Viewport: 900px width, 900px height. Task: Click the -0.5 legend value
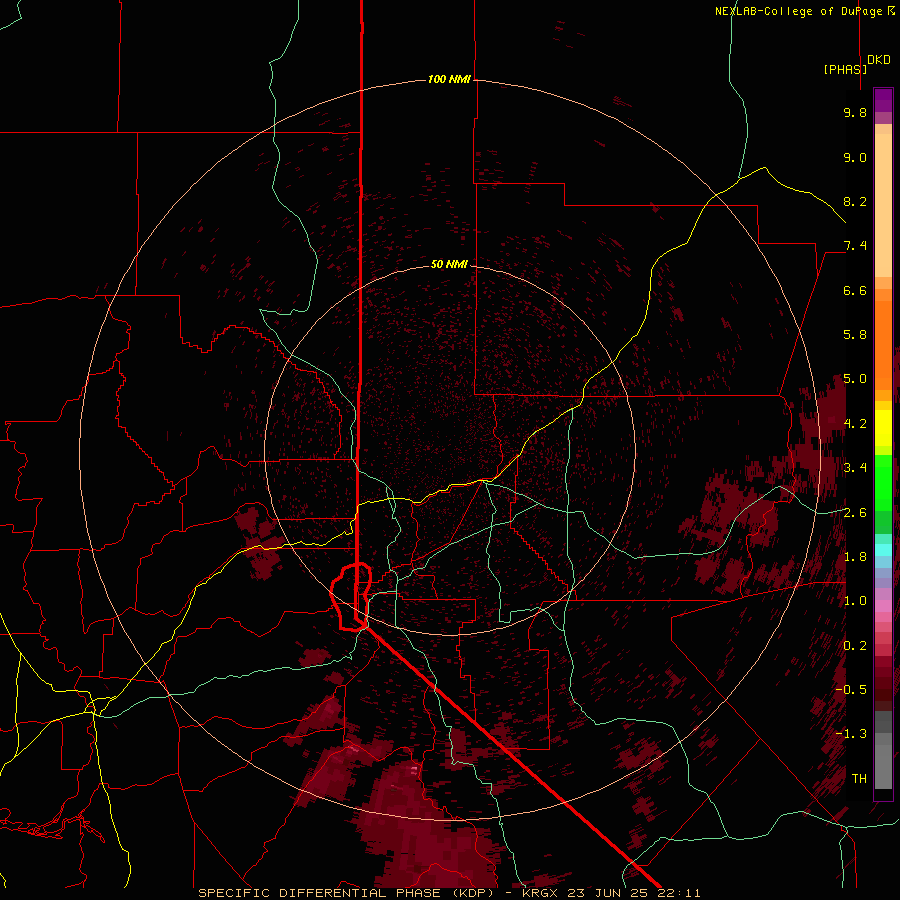tap(851, 690)
